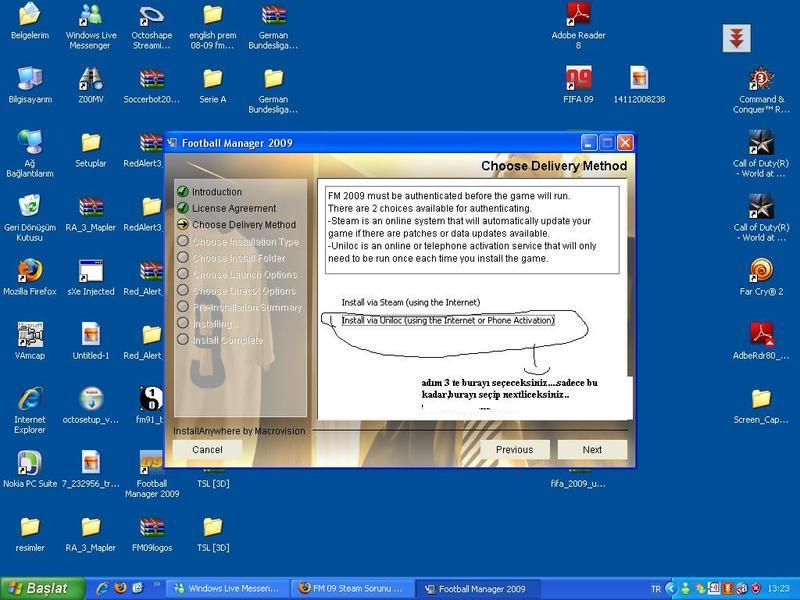800x600 pixels.
Task: Select Serie A folder icon
Action: [213, 86]
